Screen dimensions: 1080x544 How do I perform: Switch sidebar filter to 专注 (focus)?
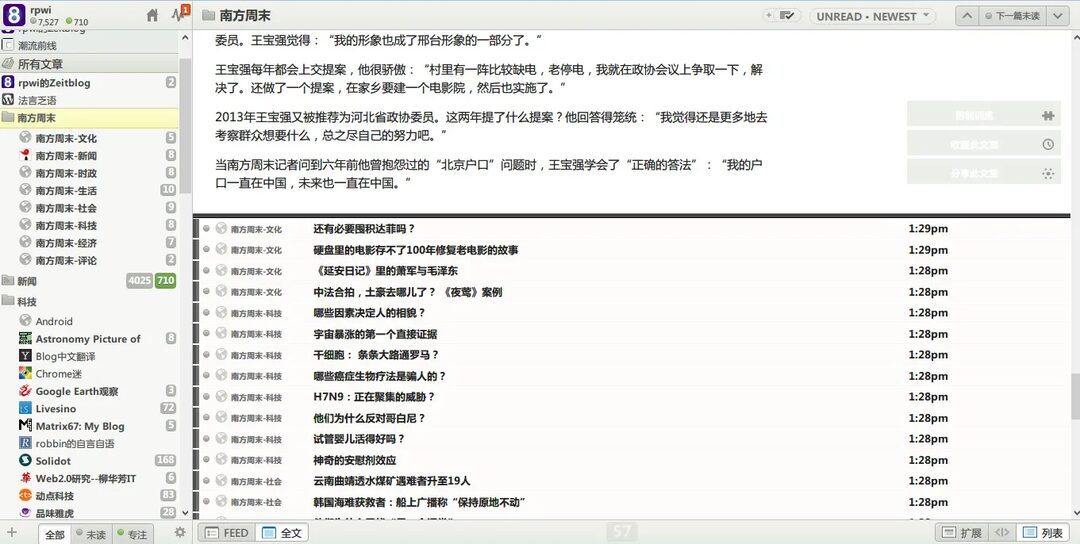click(x=130, y=534)
